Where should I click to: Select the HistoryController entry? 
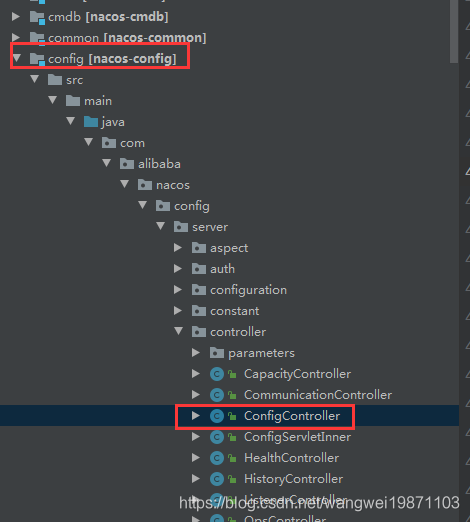pyautogui.click(x=293, y=479)
